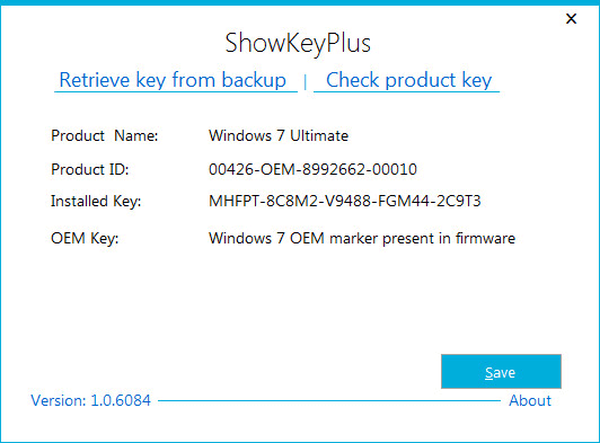Viewport: 600px width, 443px height.
Task: Select the OEM Key label
Action: click(x=85, y=238)
